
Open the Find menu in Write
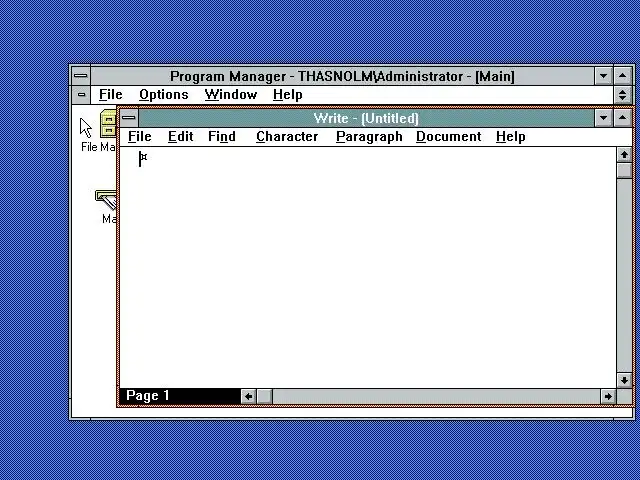[222, 136]
